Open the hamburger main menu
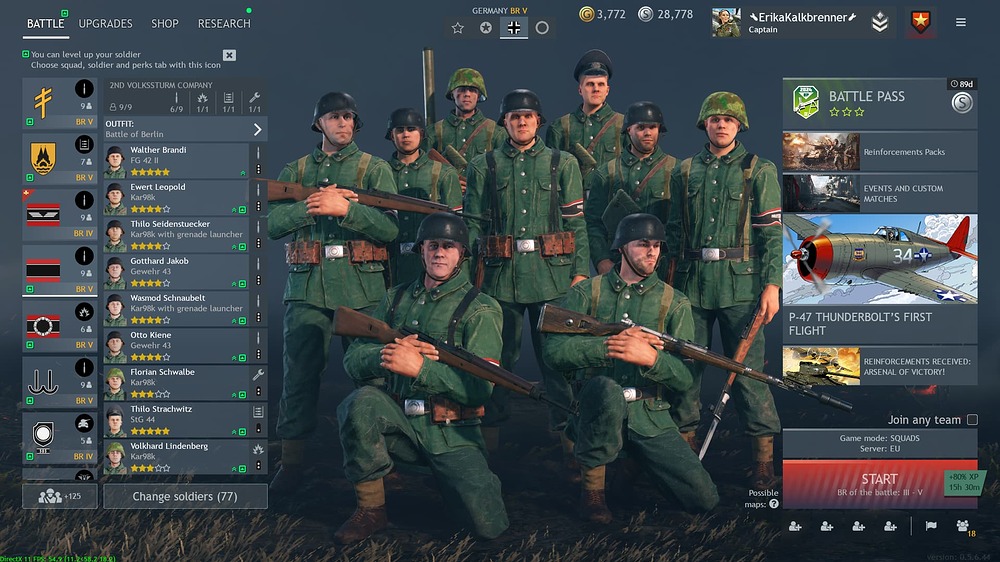This screenshot has width=1000, height=562. (x=960, y=22)
